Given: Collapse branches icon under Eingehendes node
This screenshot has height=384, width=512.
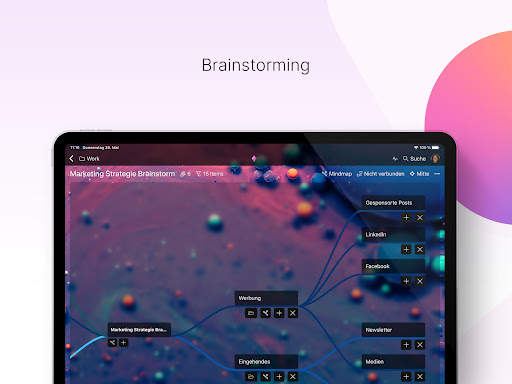Looking at the screenshot, I should (x=265, y=377).
